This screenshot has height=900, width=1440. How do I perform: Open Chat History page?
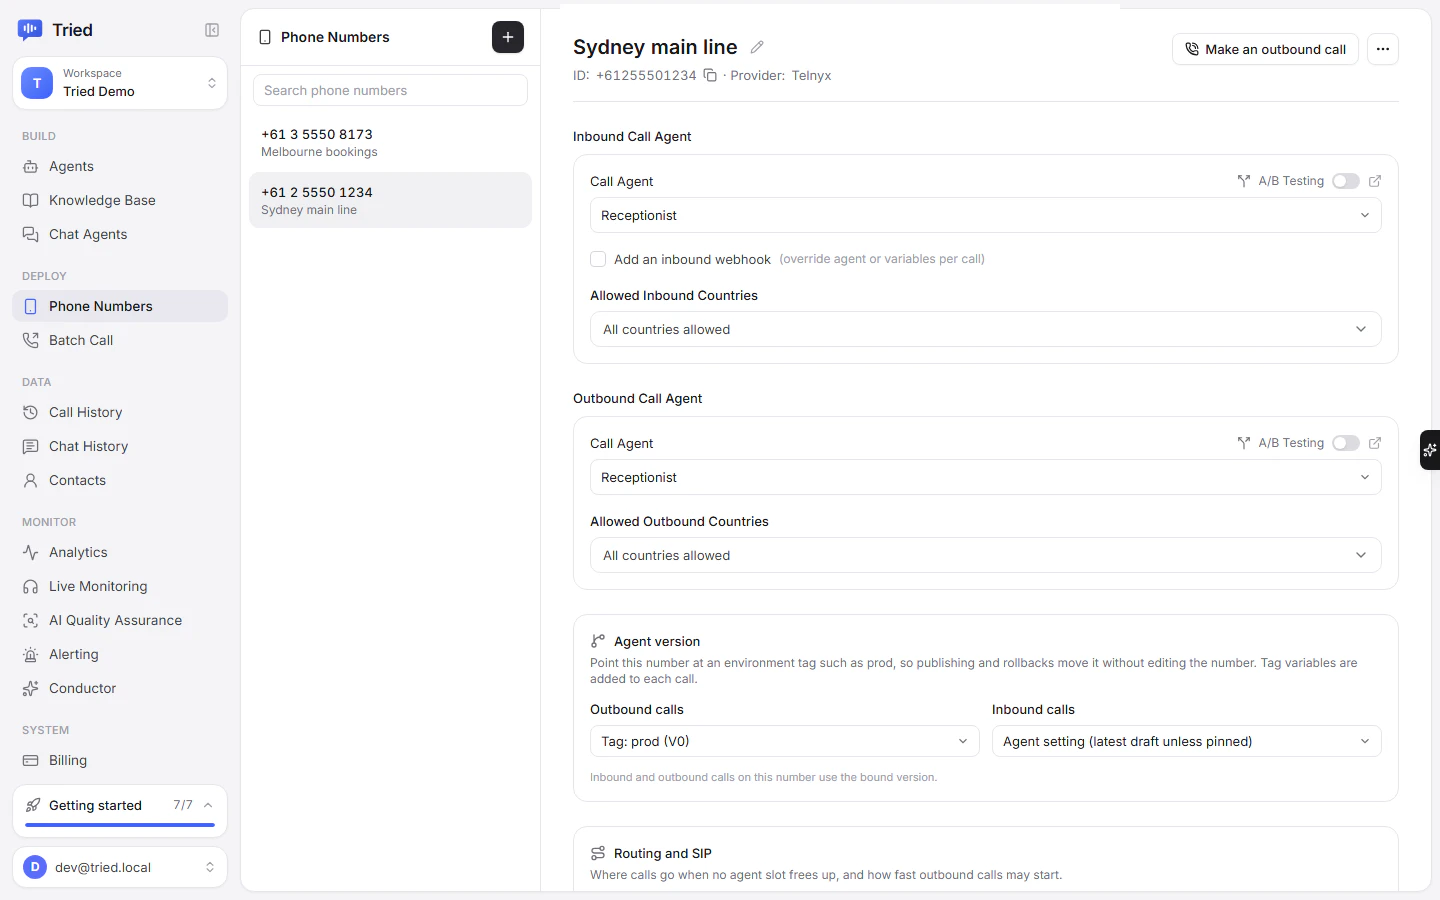pyautogui.click(x=120, y=446)
